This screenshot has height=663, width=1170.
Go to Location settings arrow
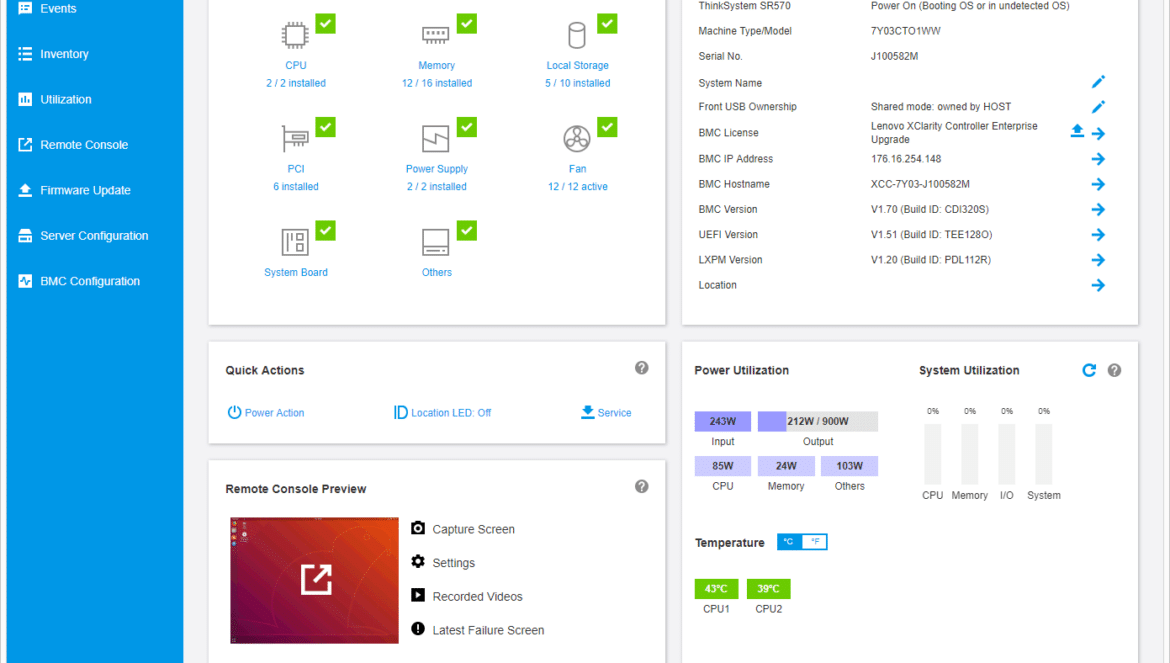pos(1098,286)
